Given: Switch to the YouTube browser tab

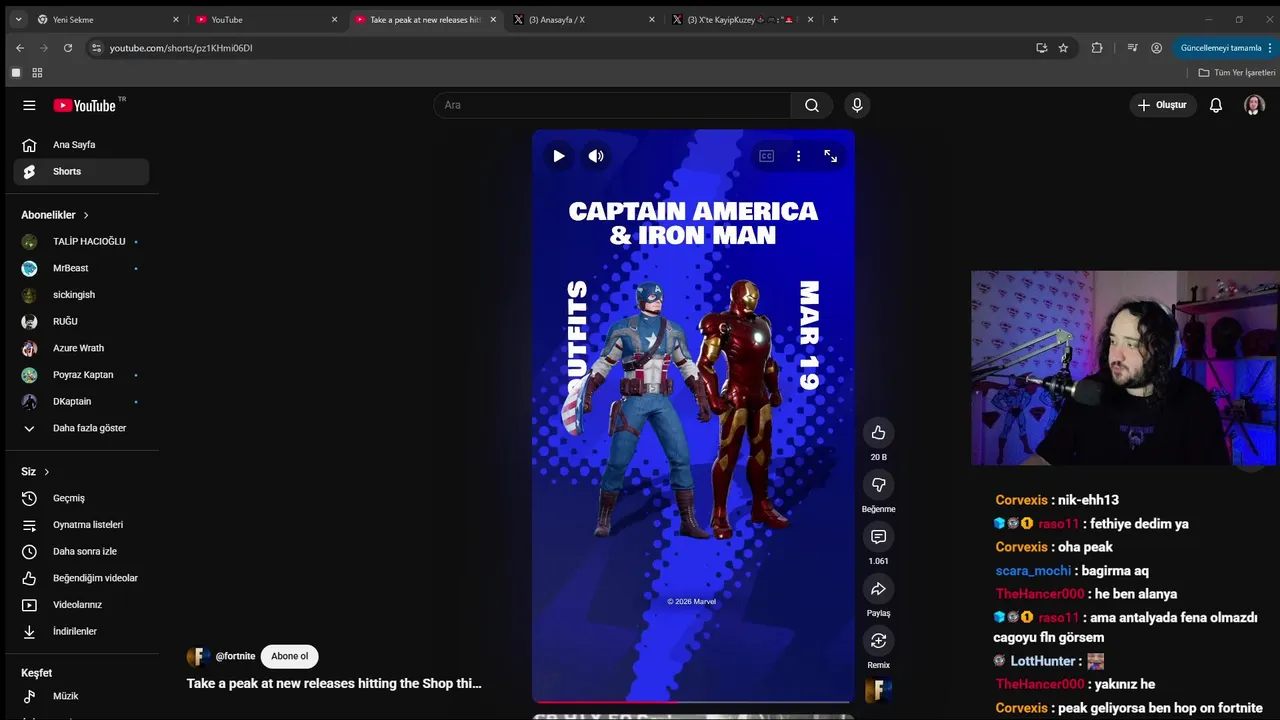Looking at the screenshot, I should point(268,19).
